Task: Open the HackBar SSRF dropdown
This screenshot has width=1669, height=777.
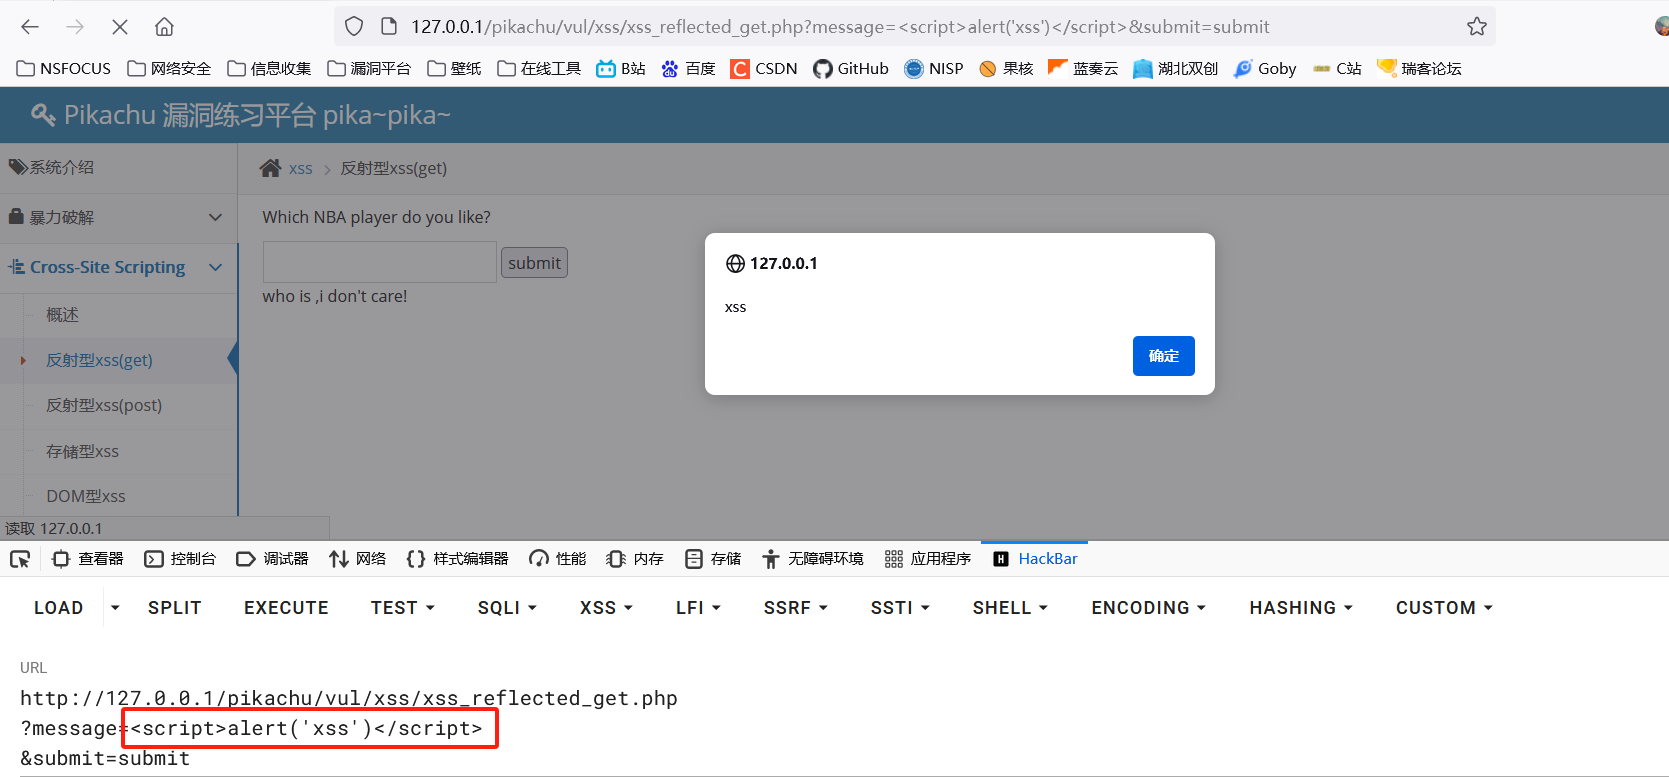Action: tap(796, 608)
